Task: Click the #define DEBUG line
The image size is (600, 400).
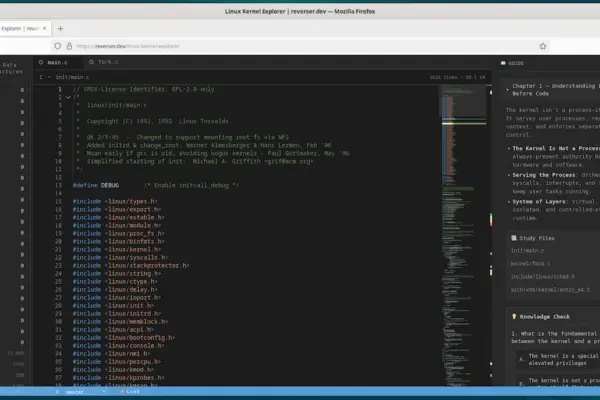Action: coord(156,185)
